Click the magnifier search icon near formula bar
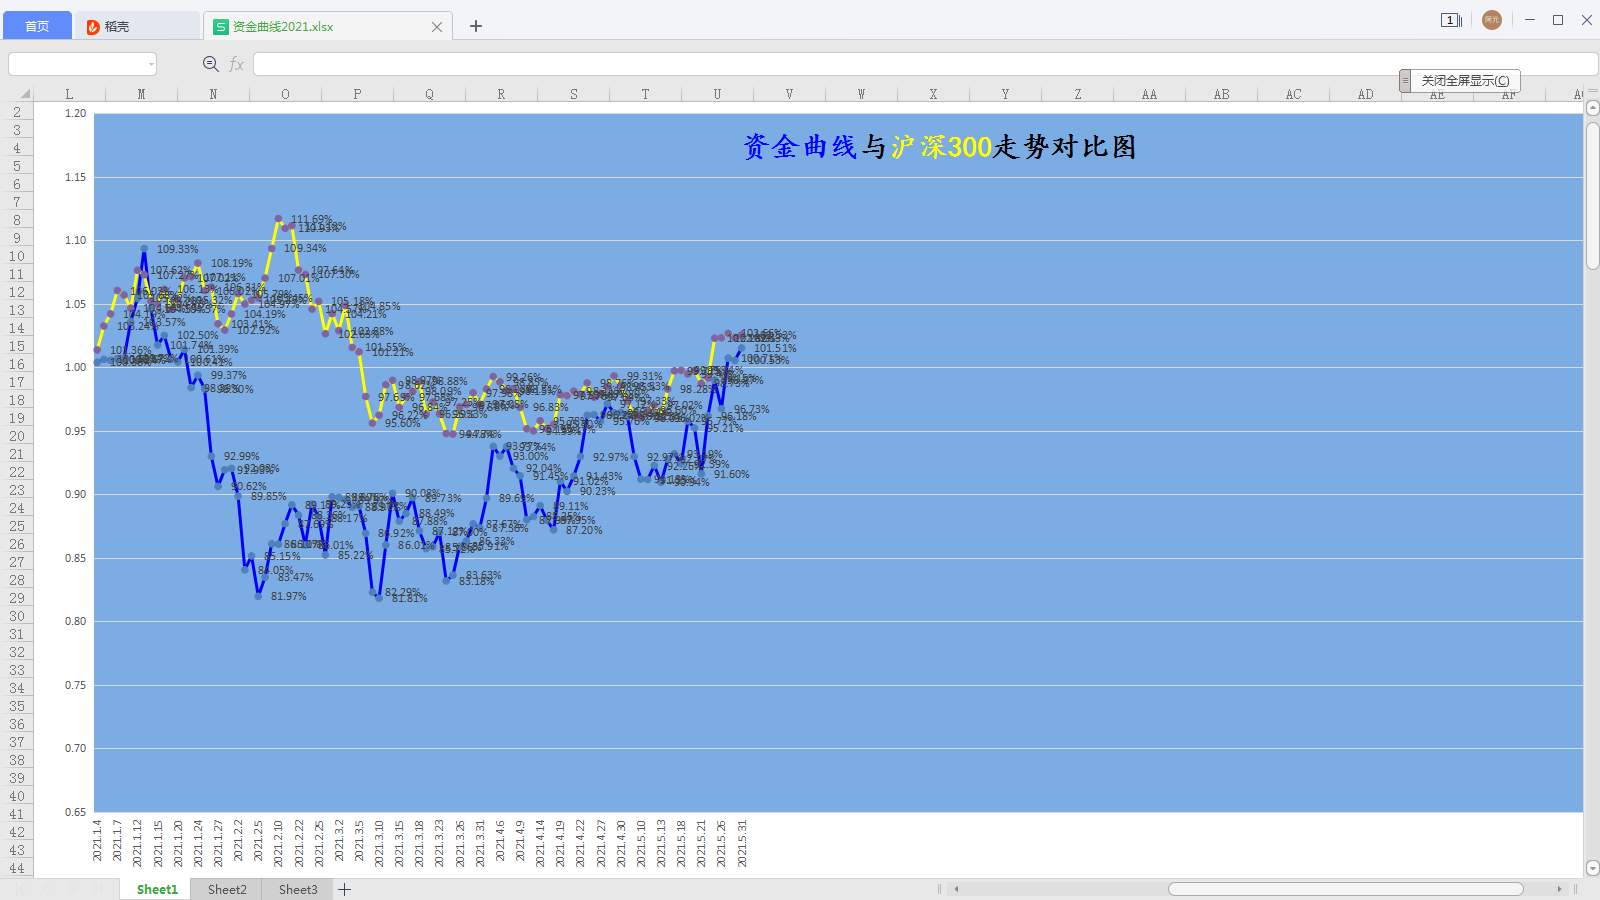 pyautogui.click(x=210, y=63)
